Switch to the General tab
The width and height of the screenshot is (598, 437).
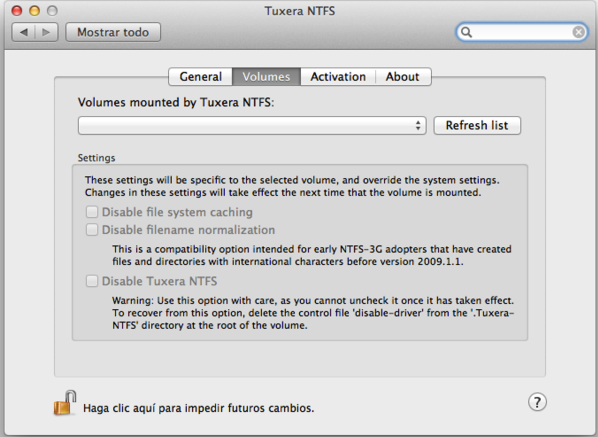click(x=201, y=77)
